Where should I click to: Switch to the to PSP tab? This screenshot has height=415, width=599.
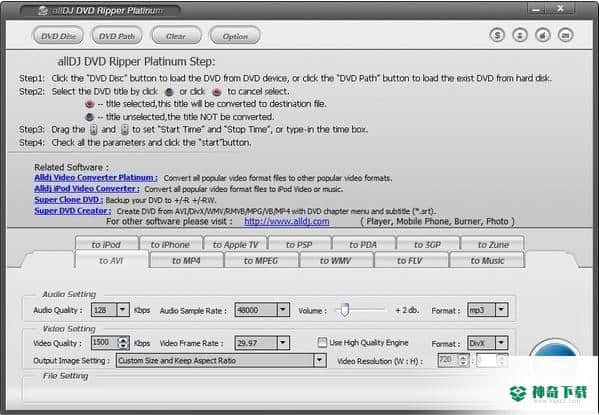299,244
